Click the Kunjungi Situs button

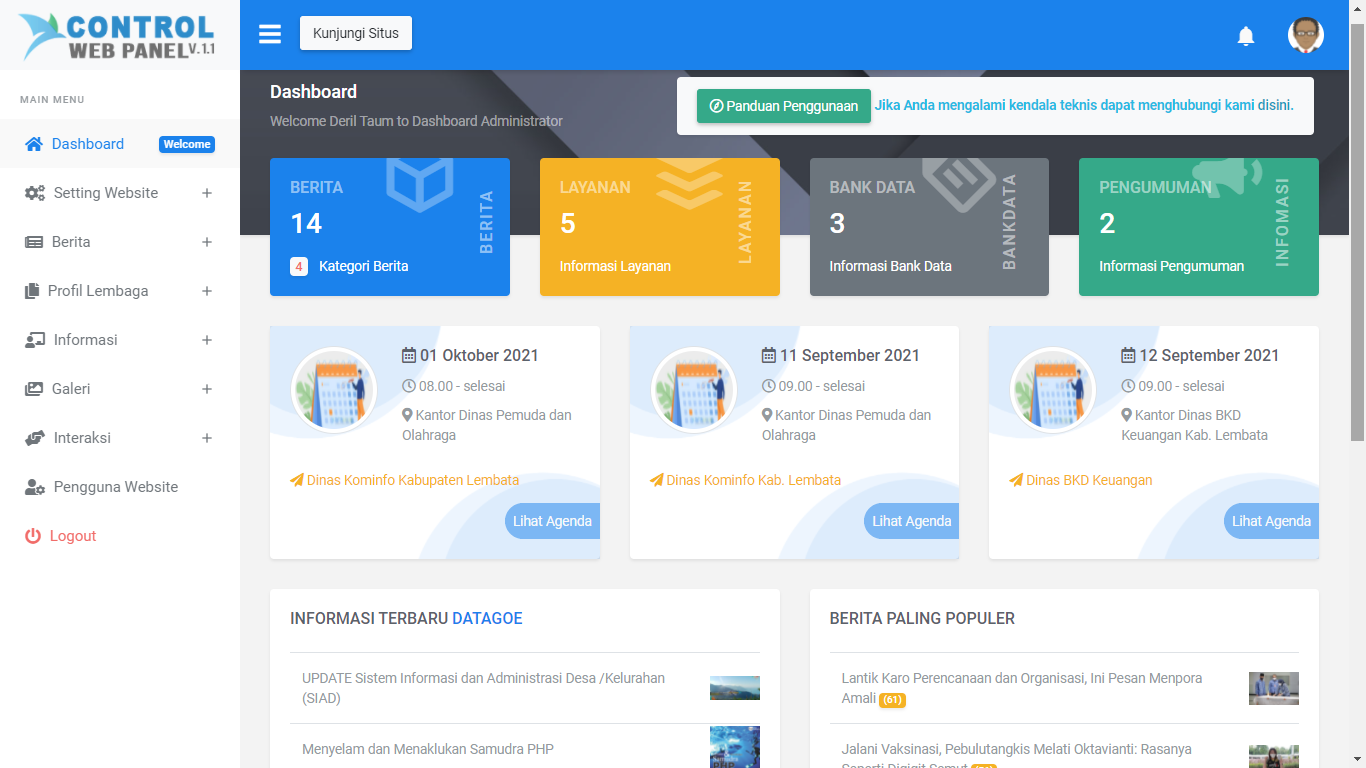355,33
